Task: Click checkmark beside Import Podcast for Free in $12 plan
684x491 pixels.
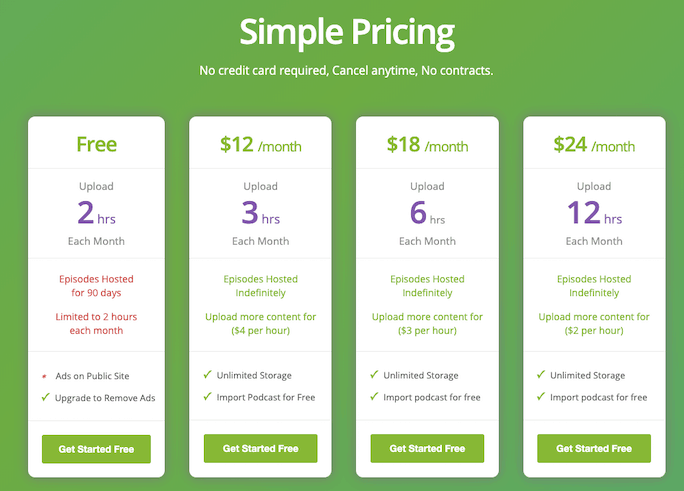Action: click(x=208, y=396)
